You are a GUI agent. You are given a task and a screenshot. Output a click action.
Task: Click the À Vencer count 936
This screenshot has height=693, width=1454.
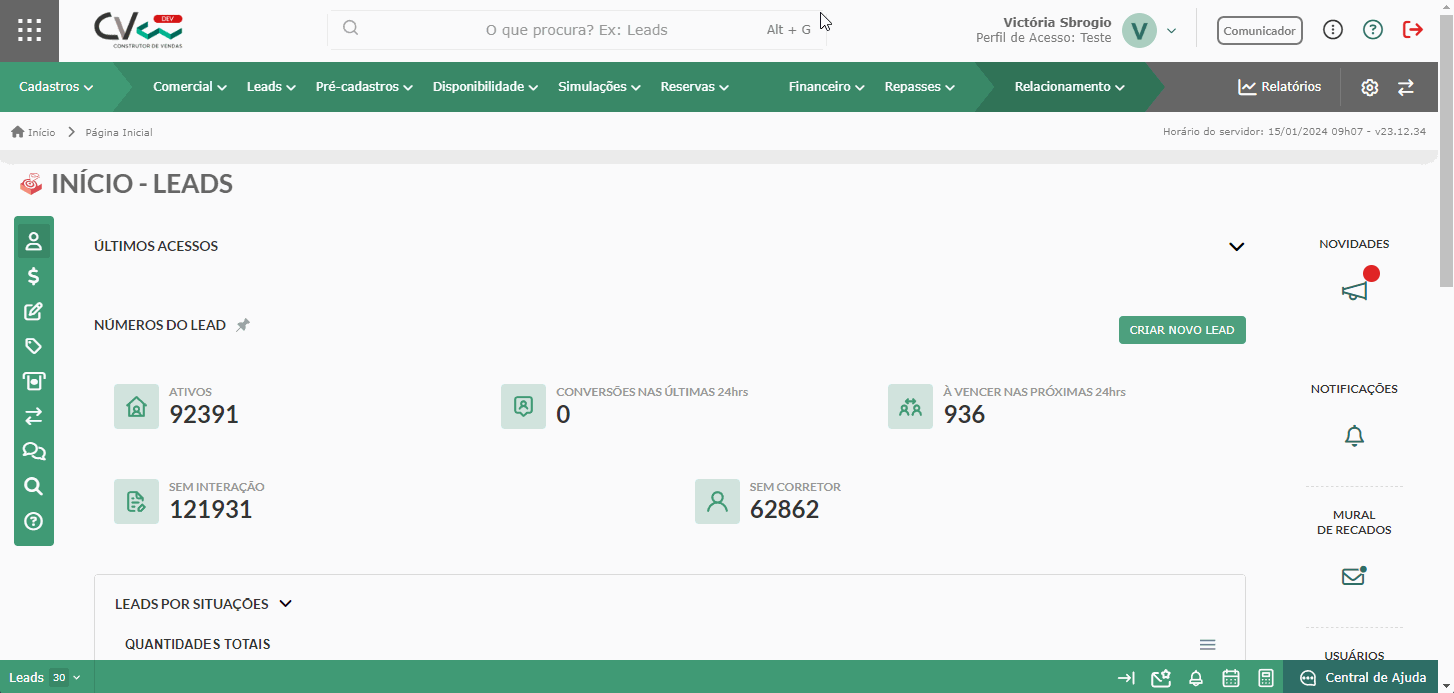click(x=964, y=414)
